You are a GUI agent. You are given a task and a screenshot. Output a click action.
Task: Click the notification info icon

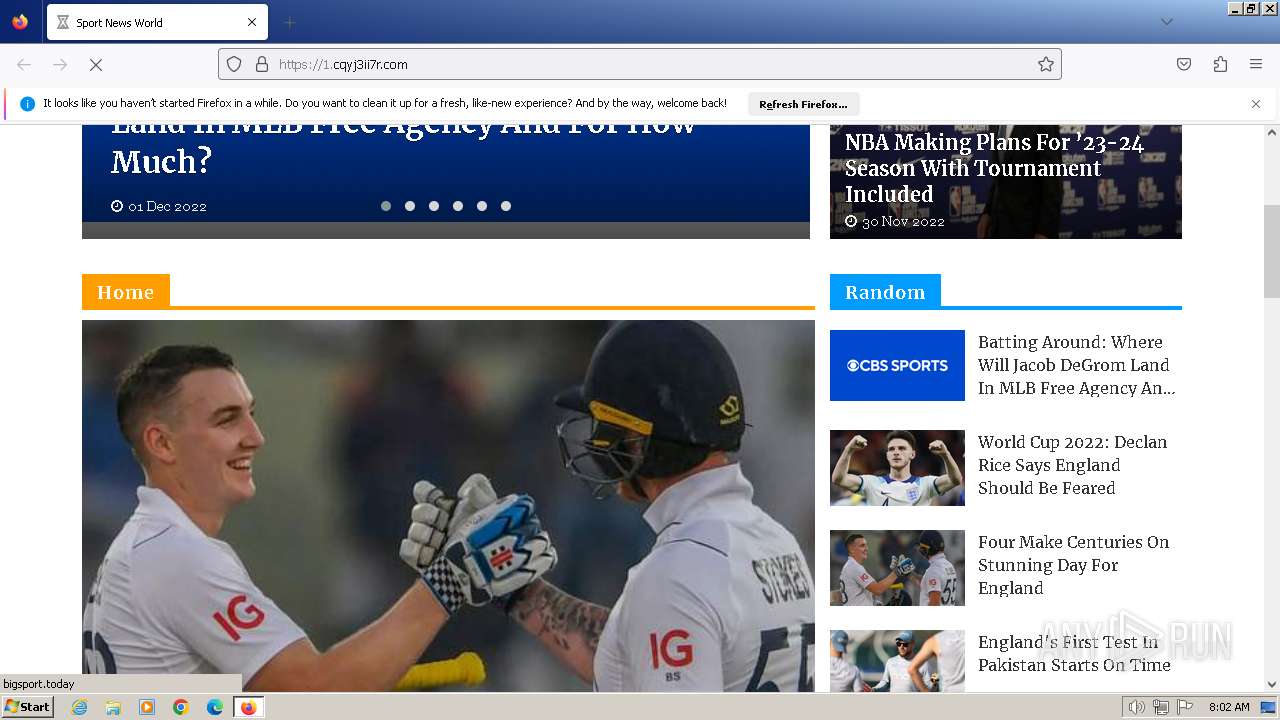27,104
